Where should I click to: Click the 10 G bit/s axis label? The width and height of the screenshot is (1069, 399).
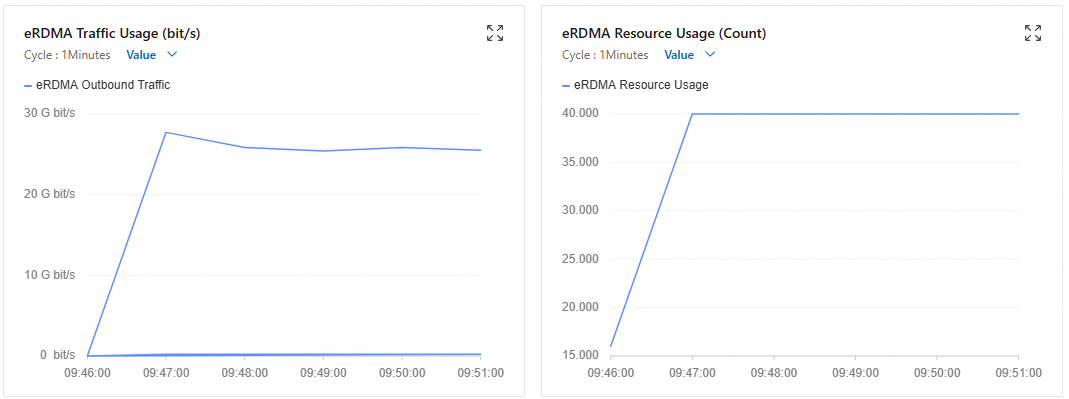pos(49,275)
